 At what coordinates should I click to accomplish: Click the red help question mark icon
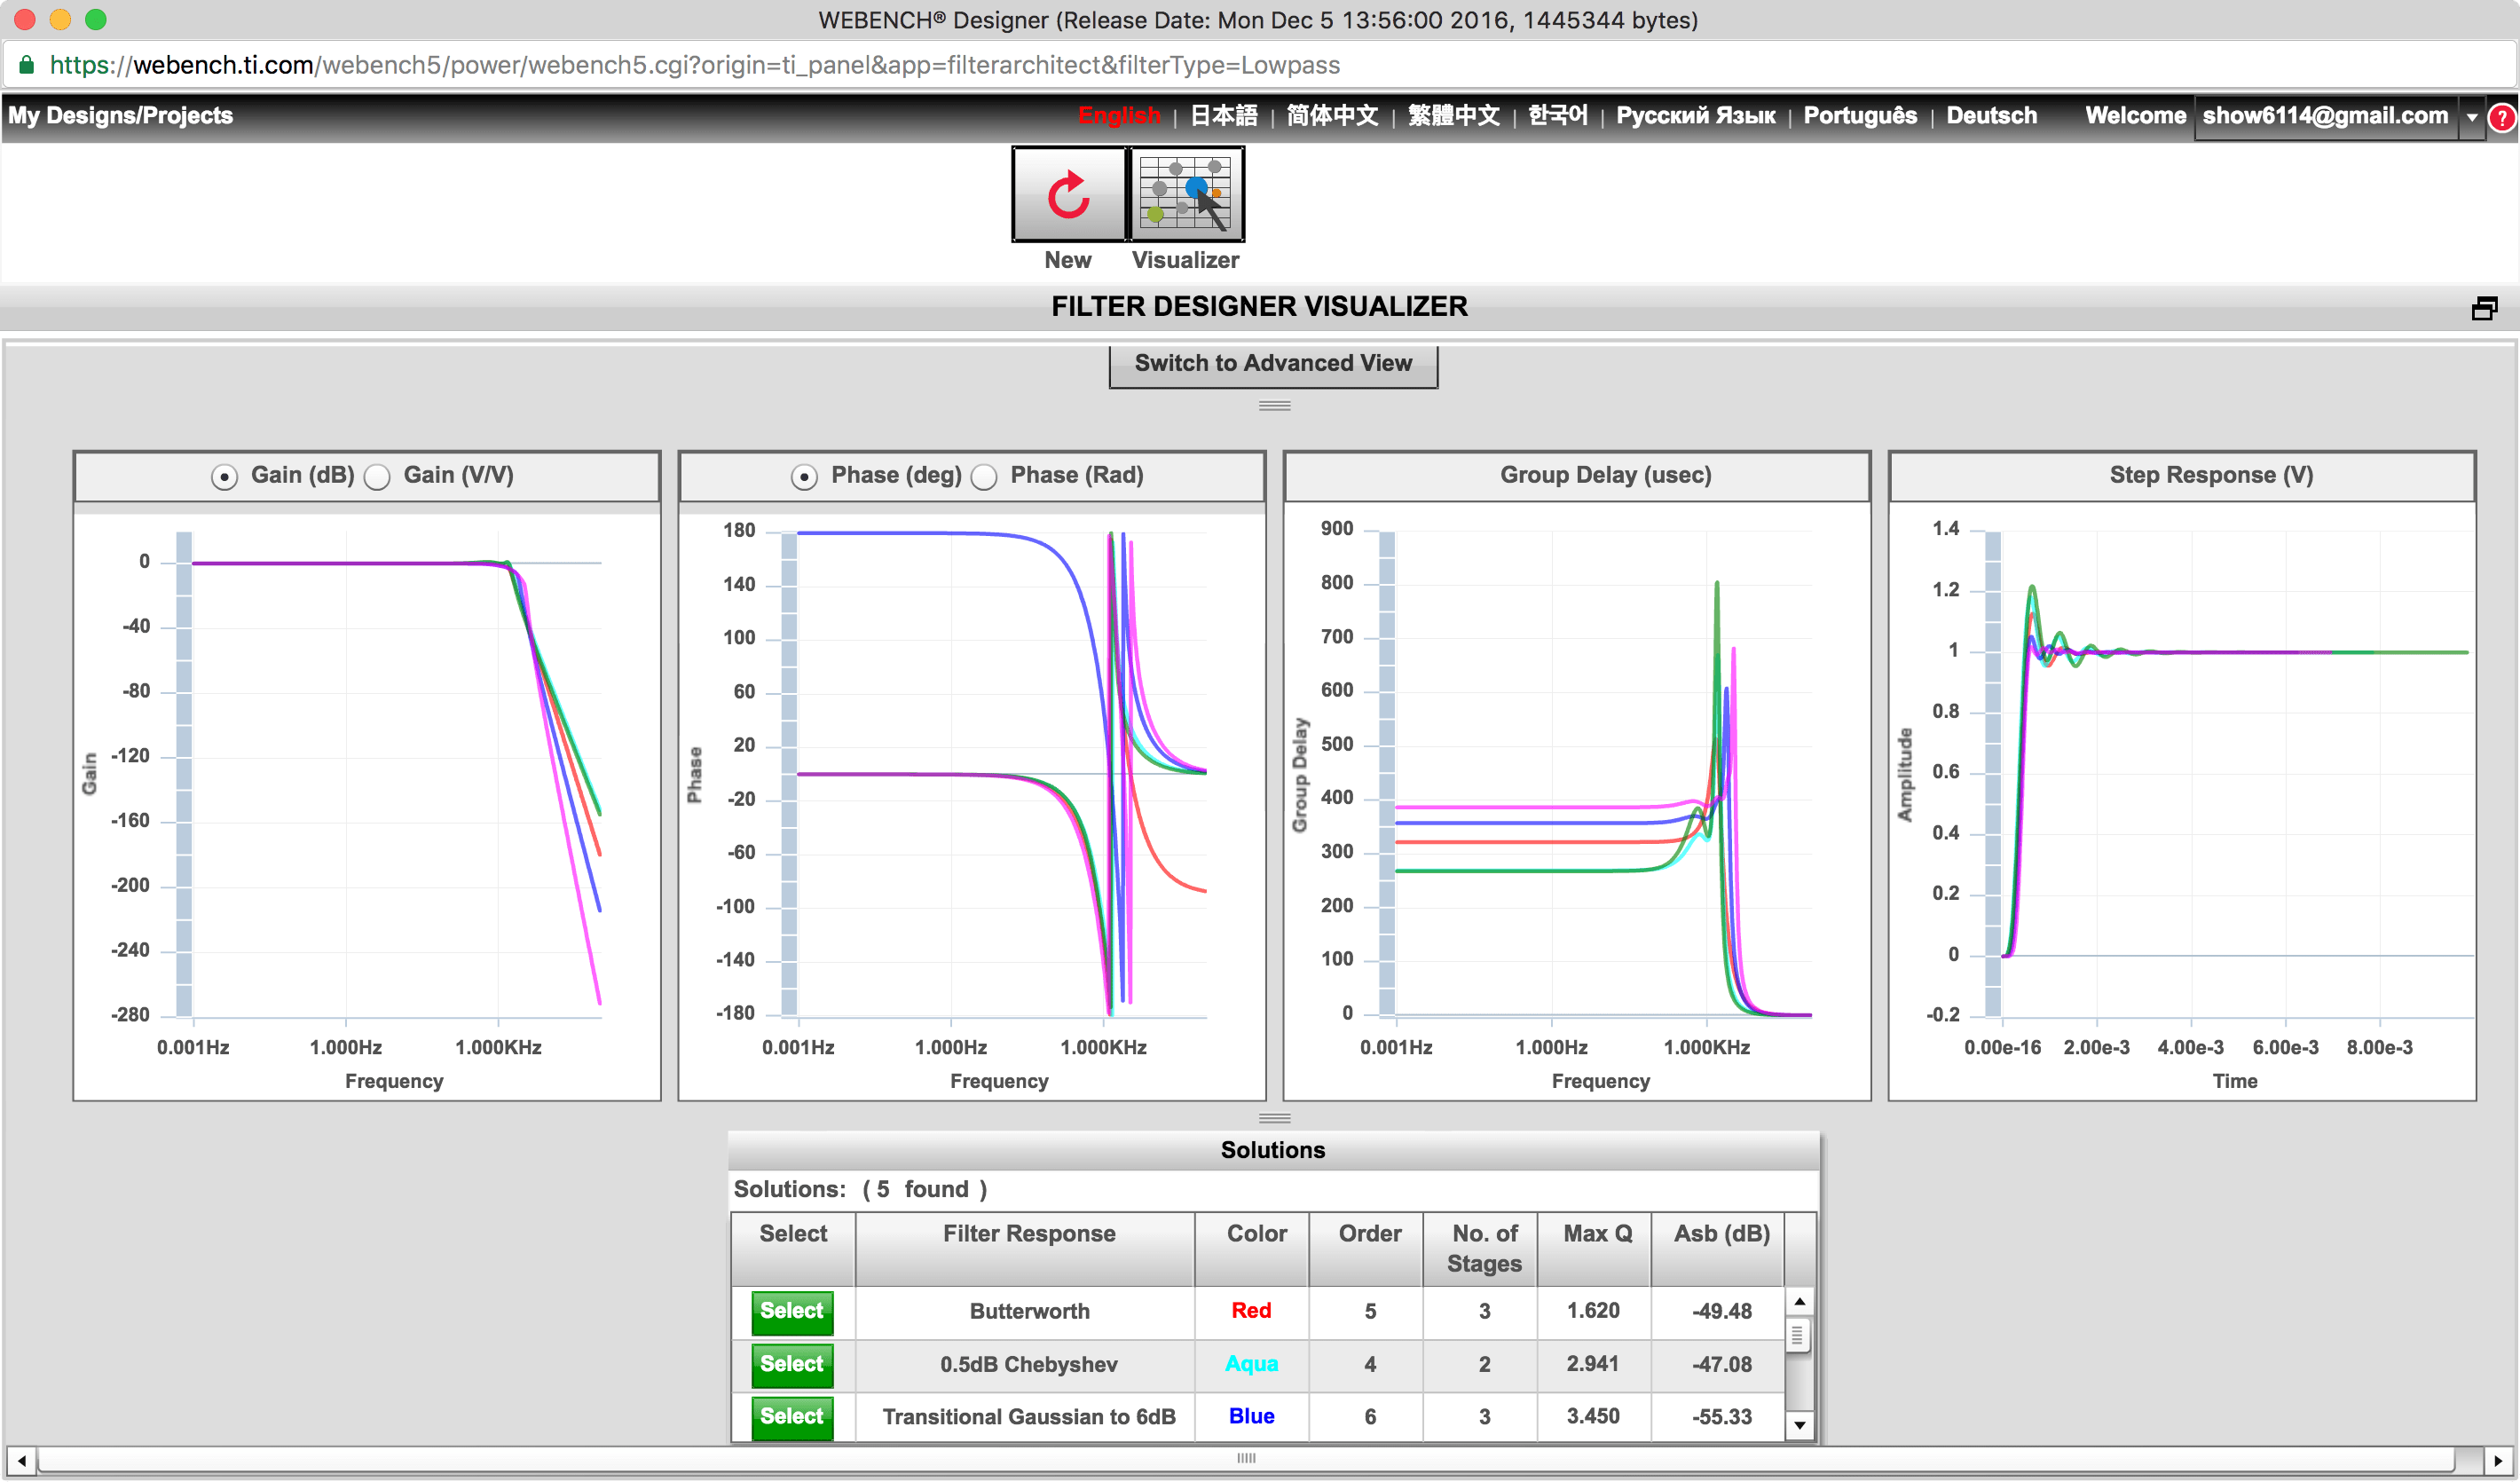coord(2501,117)
